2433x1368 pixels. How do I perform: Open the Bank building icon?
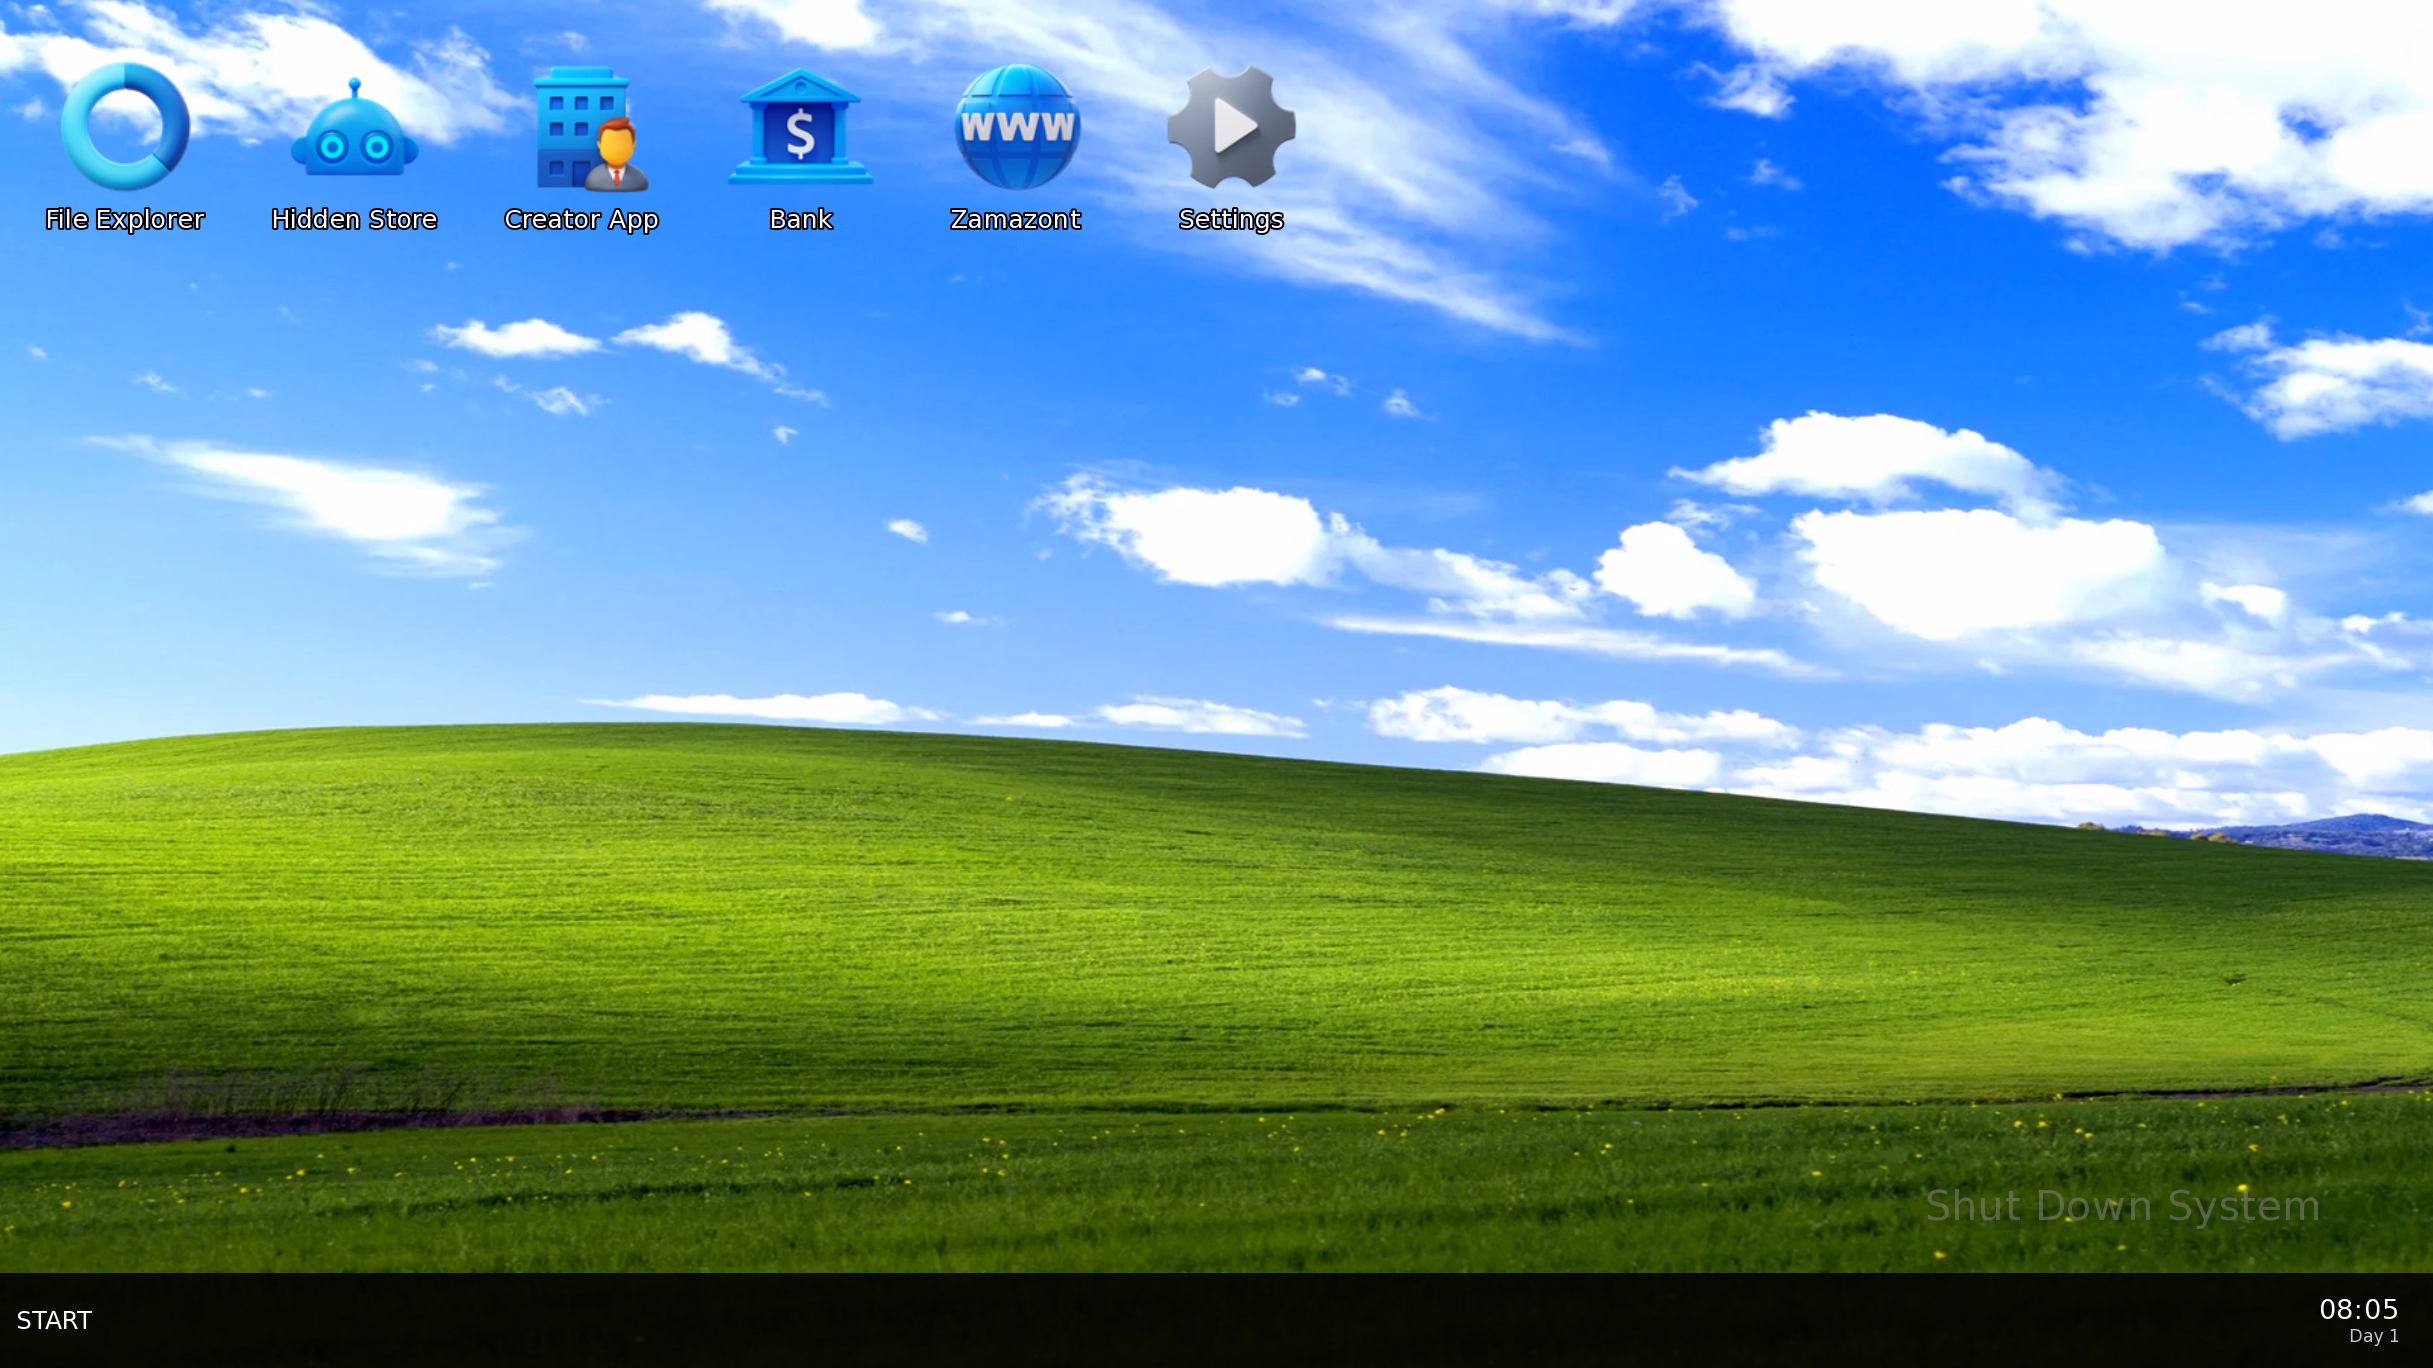800,128
